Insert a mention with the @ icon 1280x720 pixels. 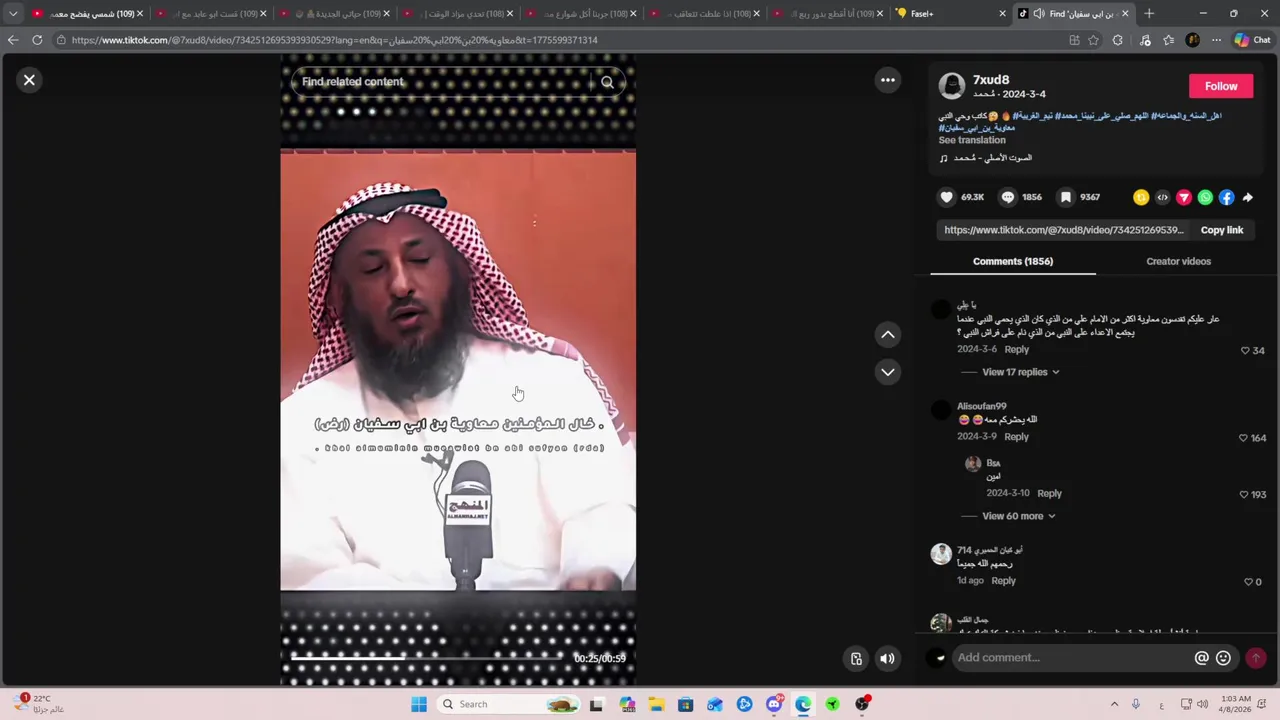coord(1201,658)
